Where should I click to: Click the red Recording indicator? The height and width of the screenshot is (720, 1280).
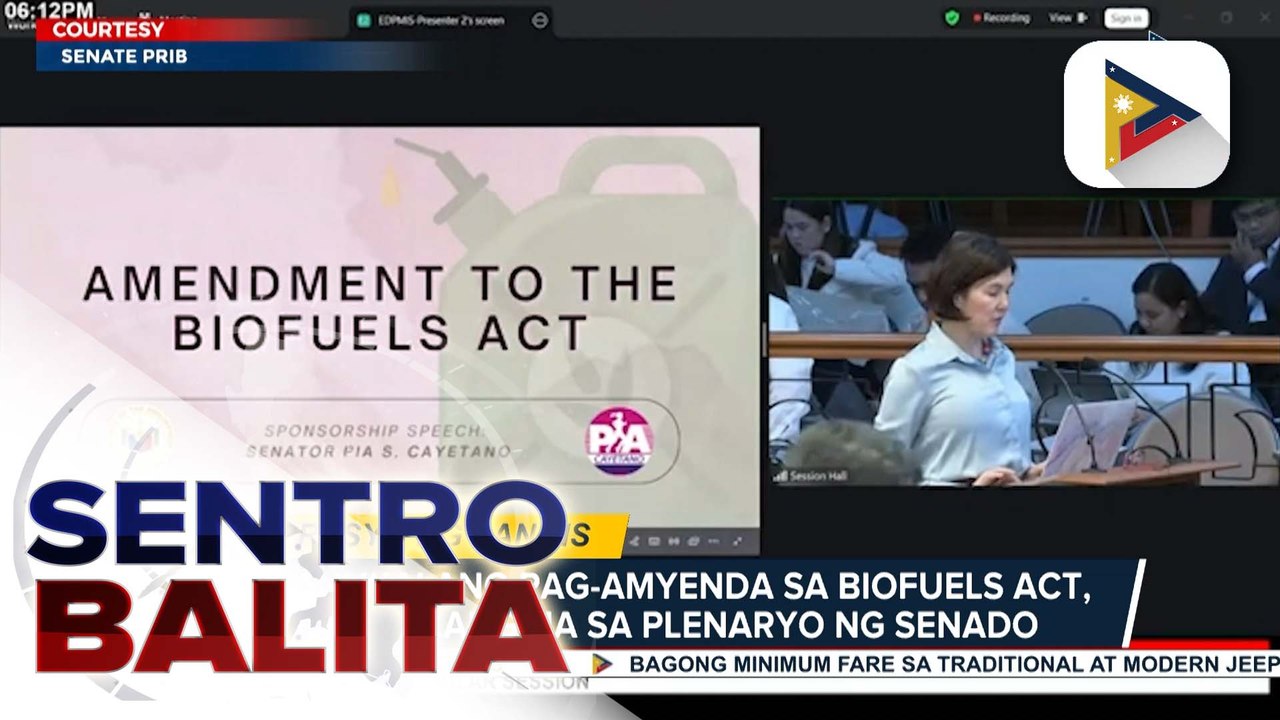[1002, 18]
